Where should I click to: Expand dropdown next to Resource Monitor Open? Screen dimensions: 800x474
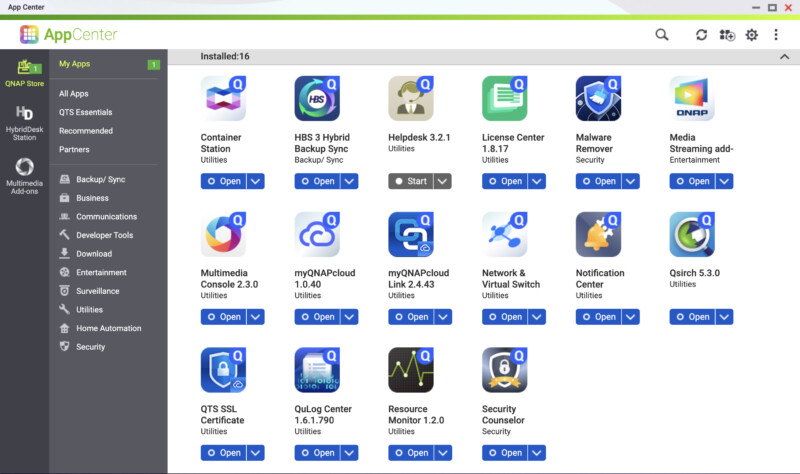point(443,453)
